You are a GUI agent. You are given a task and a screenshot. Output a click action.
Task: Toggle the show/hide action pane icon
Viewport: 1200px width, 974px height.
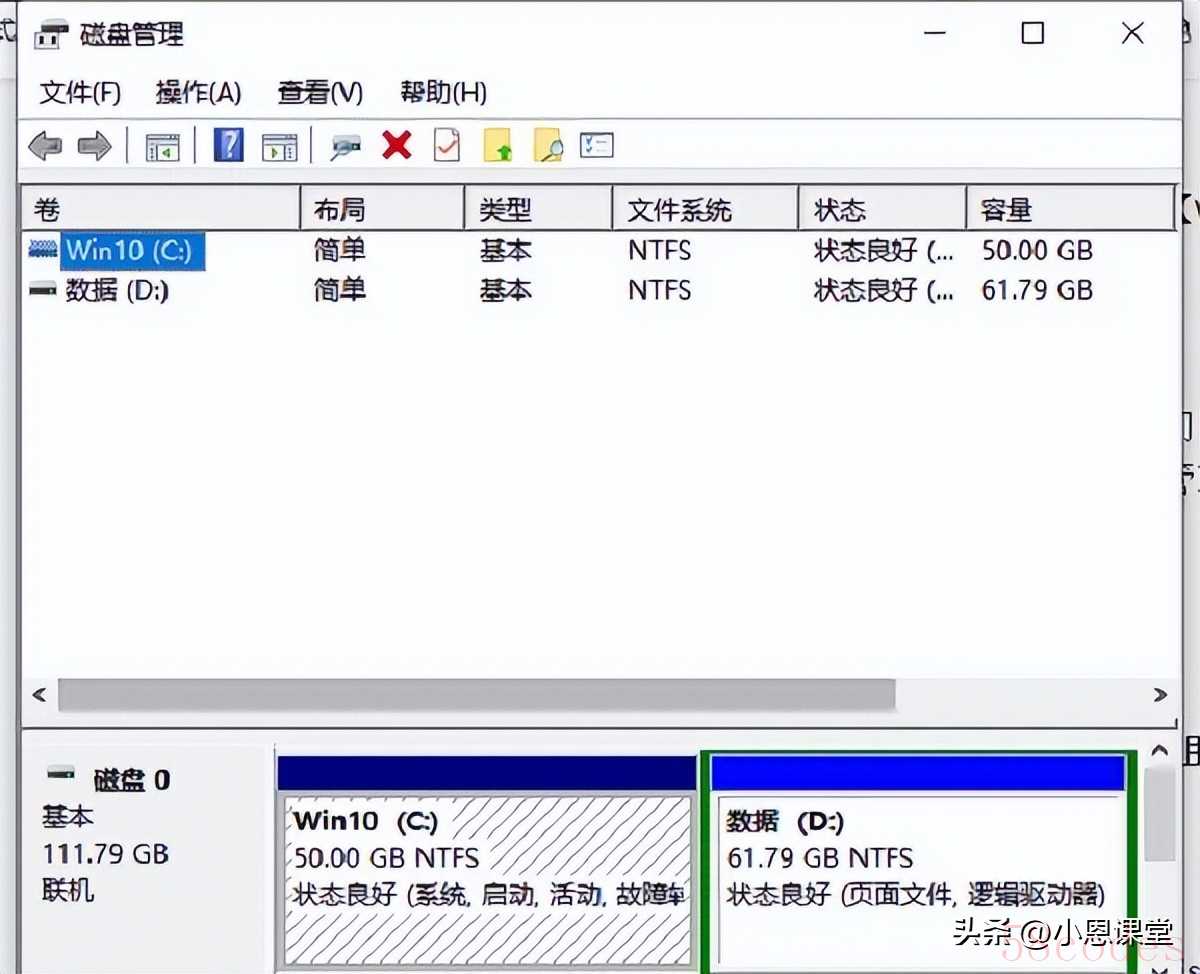[279, 147]
